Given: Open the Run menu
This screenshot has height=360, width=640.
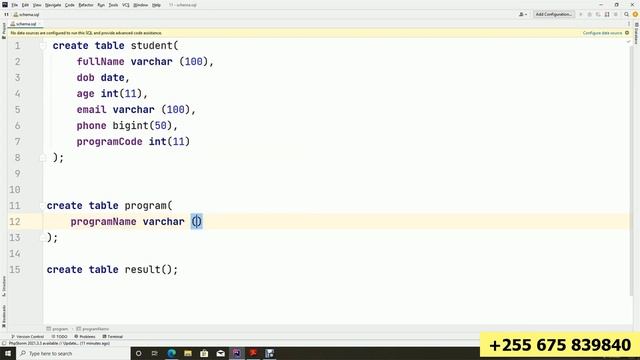Looking at the screenshot, I should (101, 5).
